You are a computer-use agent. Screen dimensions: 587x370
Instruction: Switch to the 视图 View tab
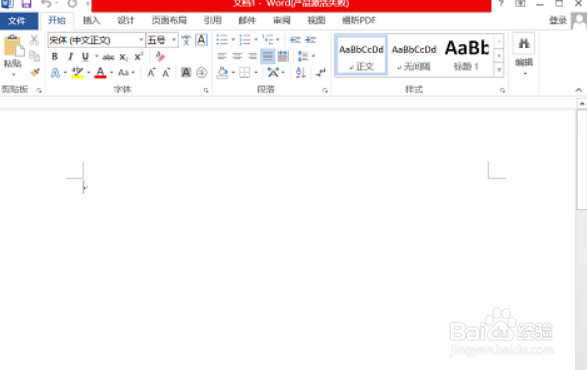316,20
